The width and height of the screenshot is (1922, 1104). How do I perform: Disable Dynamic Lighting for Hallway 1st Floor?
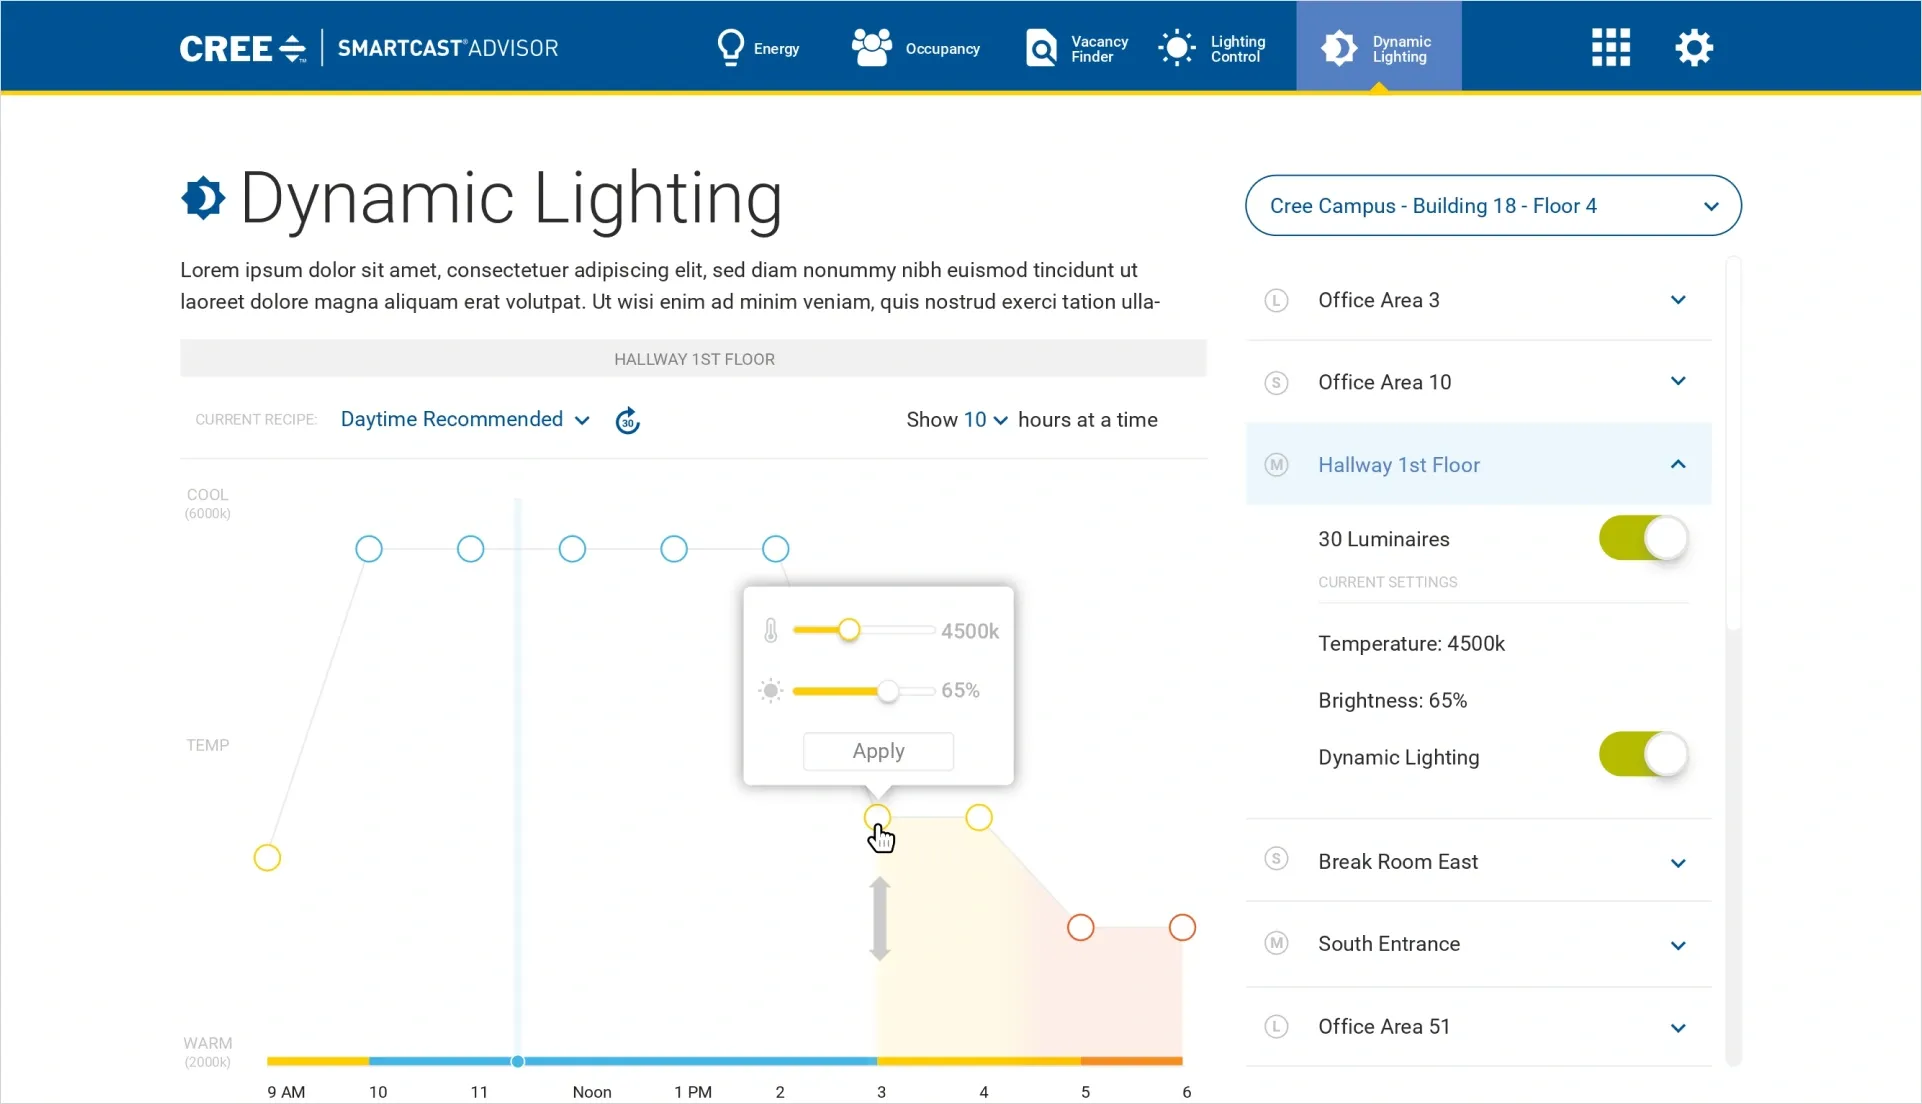pyautogui.click(x=1641, y=755)
